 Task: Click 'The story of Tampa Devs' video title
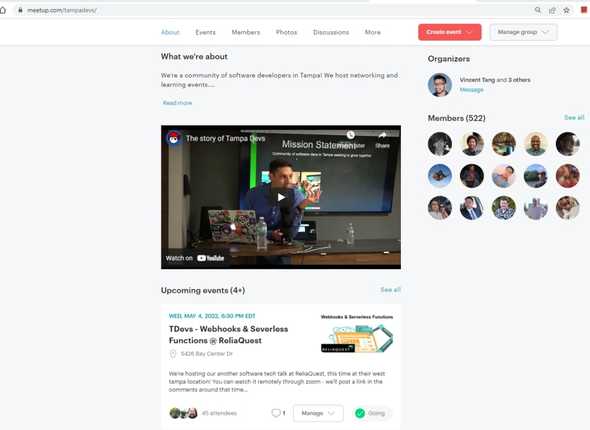pyautogui.click(x=225, y=138)
